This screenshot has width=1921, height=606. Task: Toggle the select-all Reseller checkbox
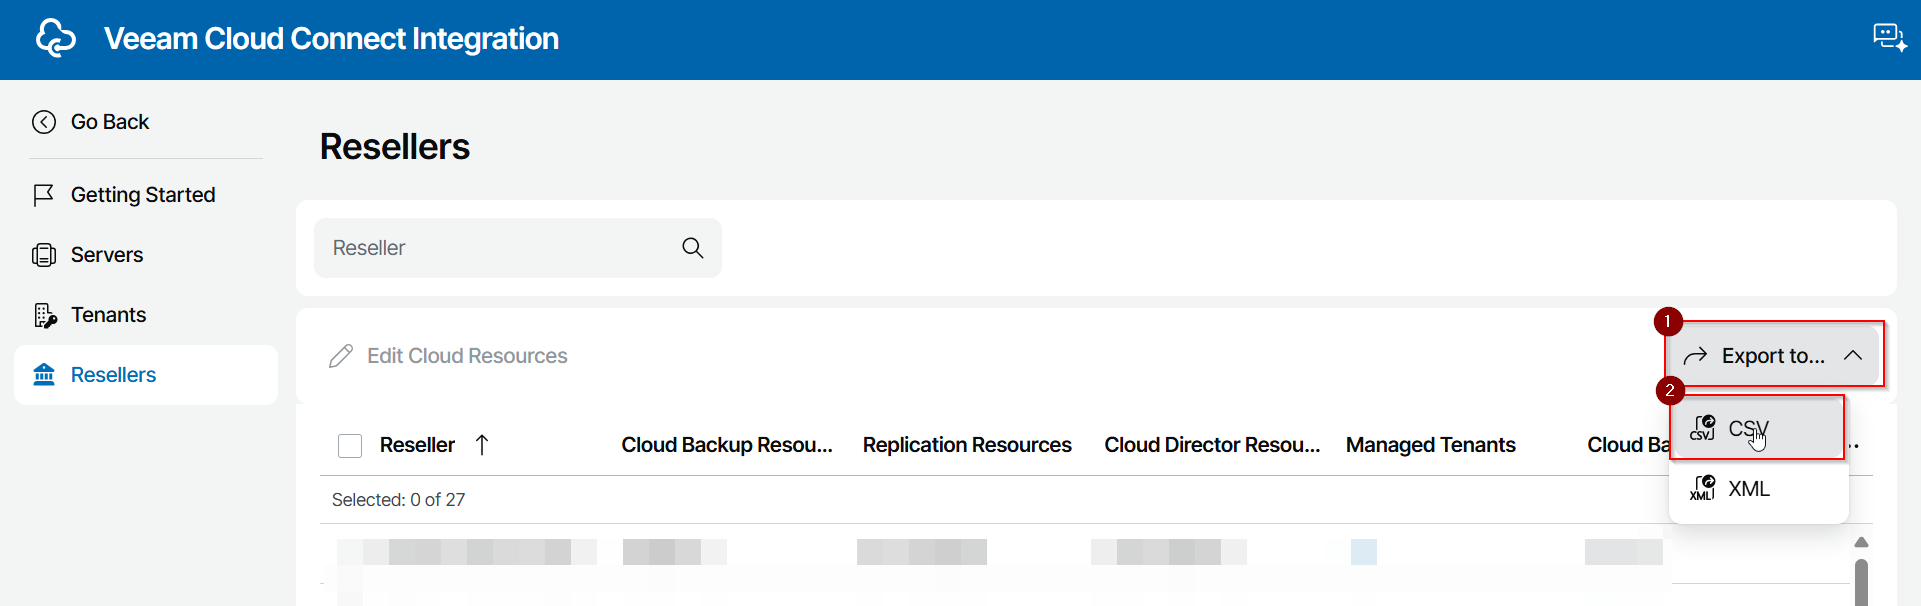click(x=350, y=445)
